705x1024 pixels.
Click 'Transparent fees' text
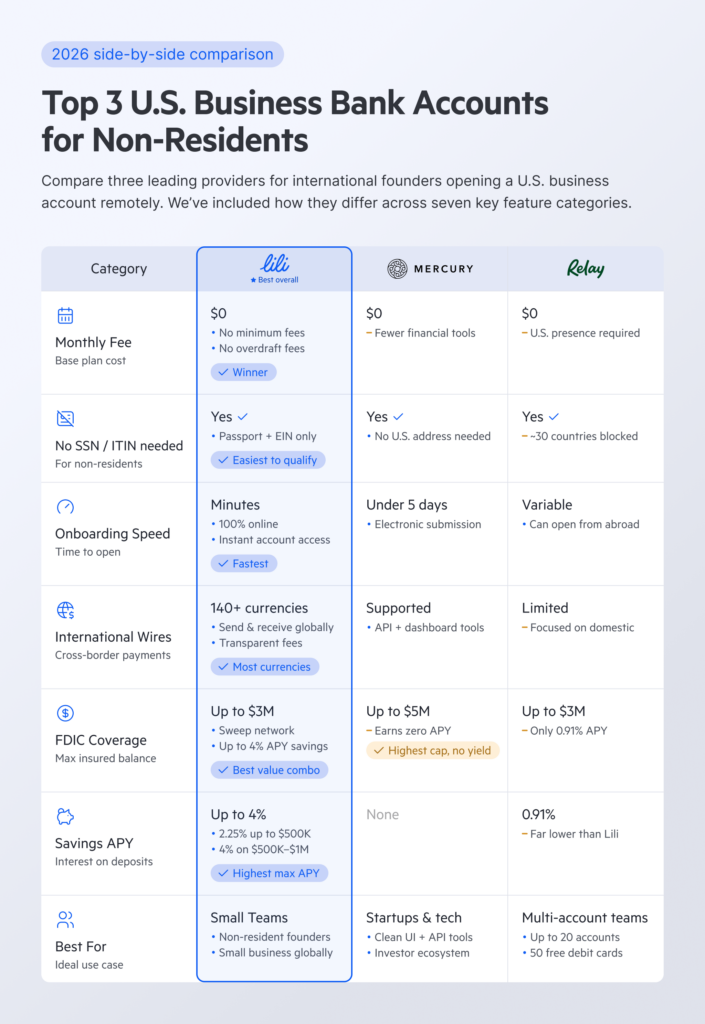pos(260,643)
